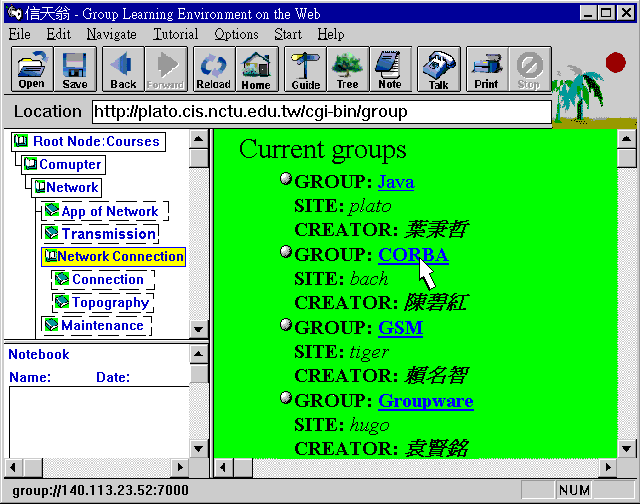Open the Note tool

click(x=389, y=70)
